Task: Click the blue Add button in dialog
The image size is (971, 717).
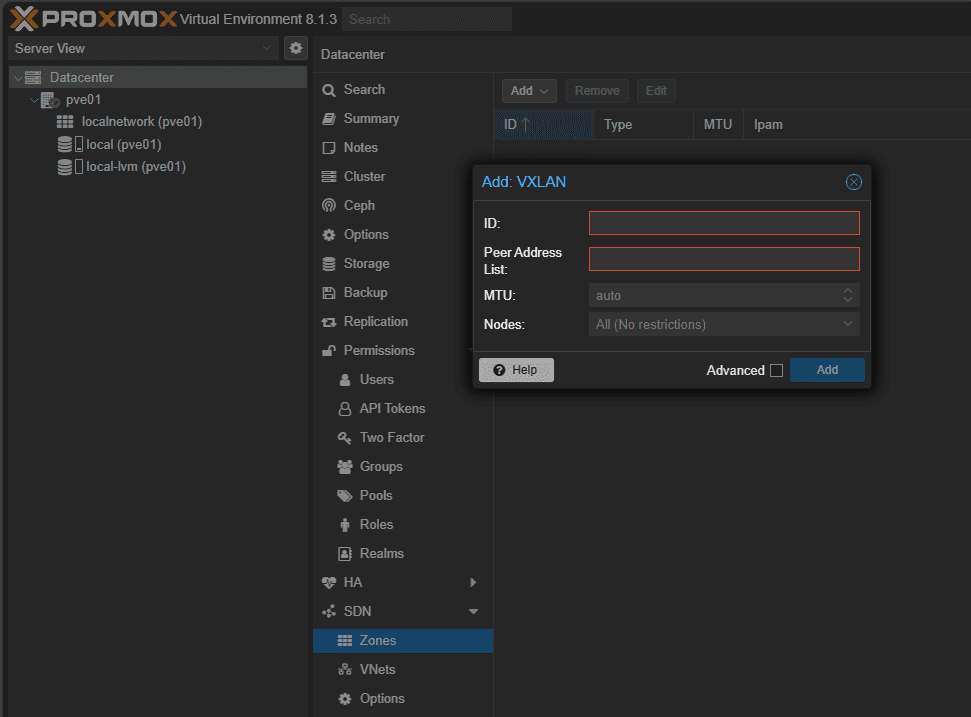Action: (x=827, y=370)
